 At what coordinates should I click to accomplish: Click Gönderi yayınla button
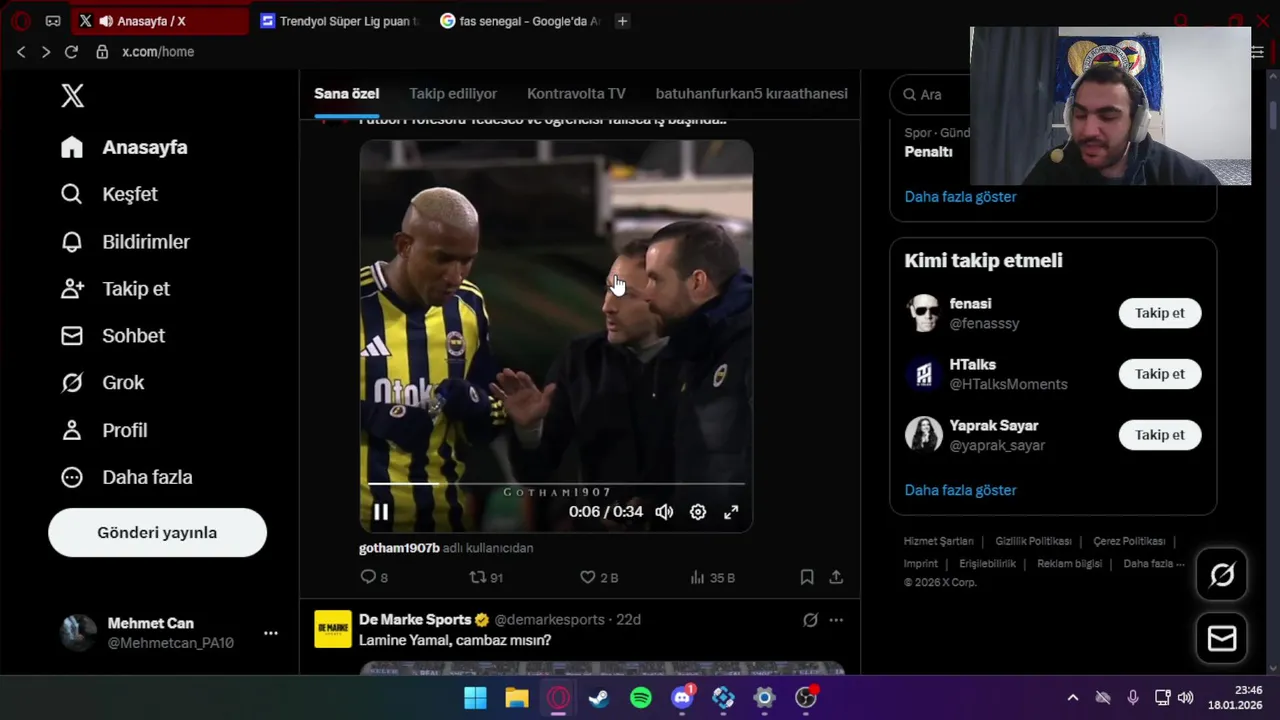tap(157, 533)
